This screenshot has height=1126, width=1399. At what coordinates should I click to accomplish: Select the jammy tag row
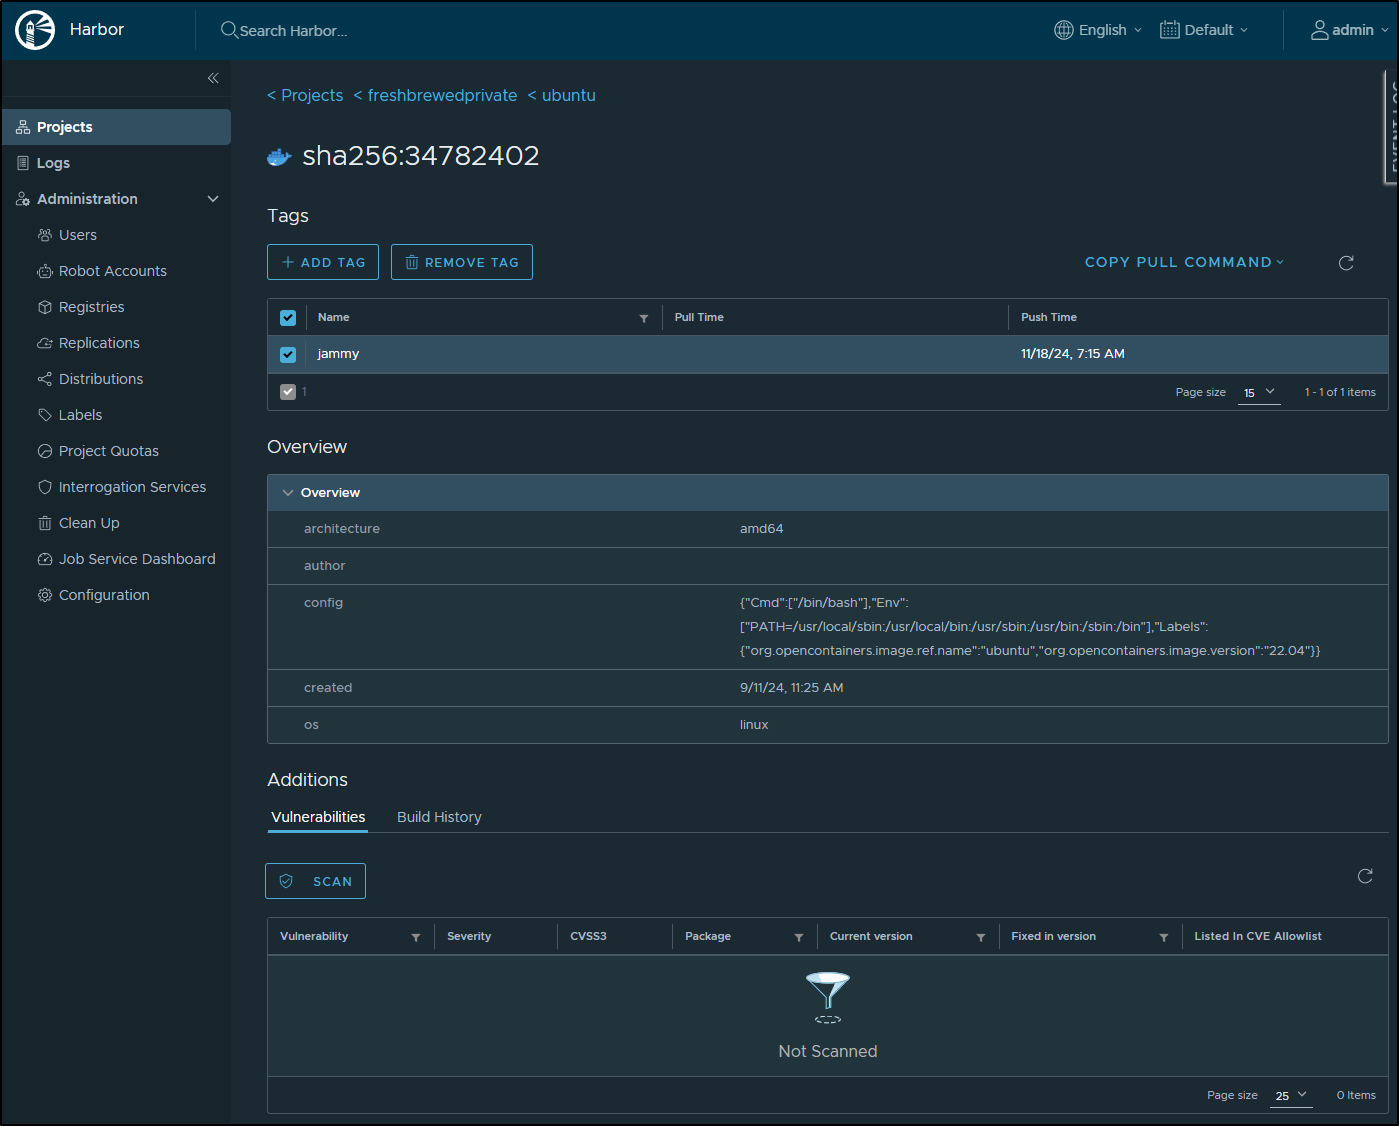click(x=828, y=354)
